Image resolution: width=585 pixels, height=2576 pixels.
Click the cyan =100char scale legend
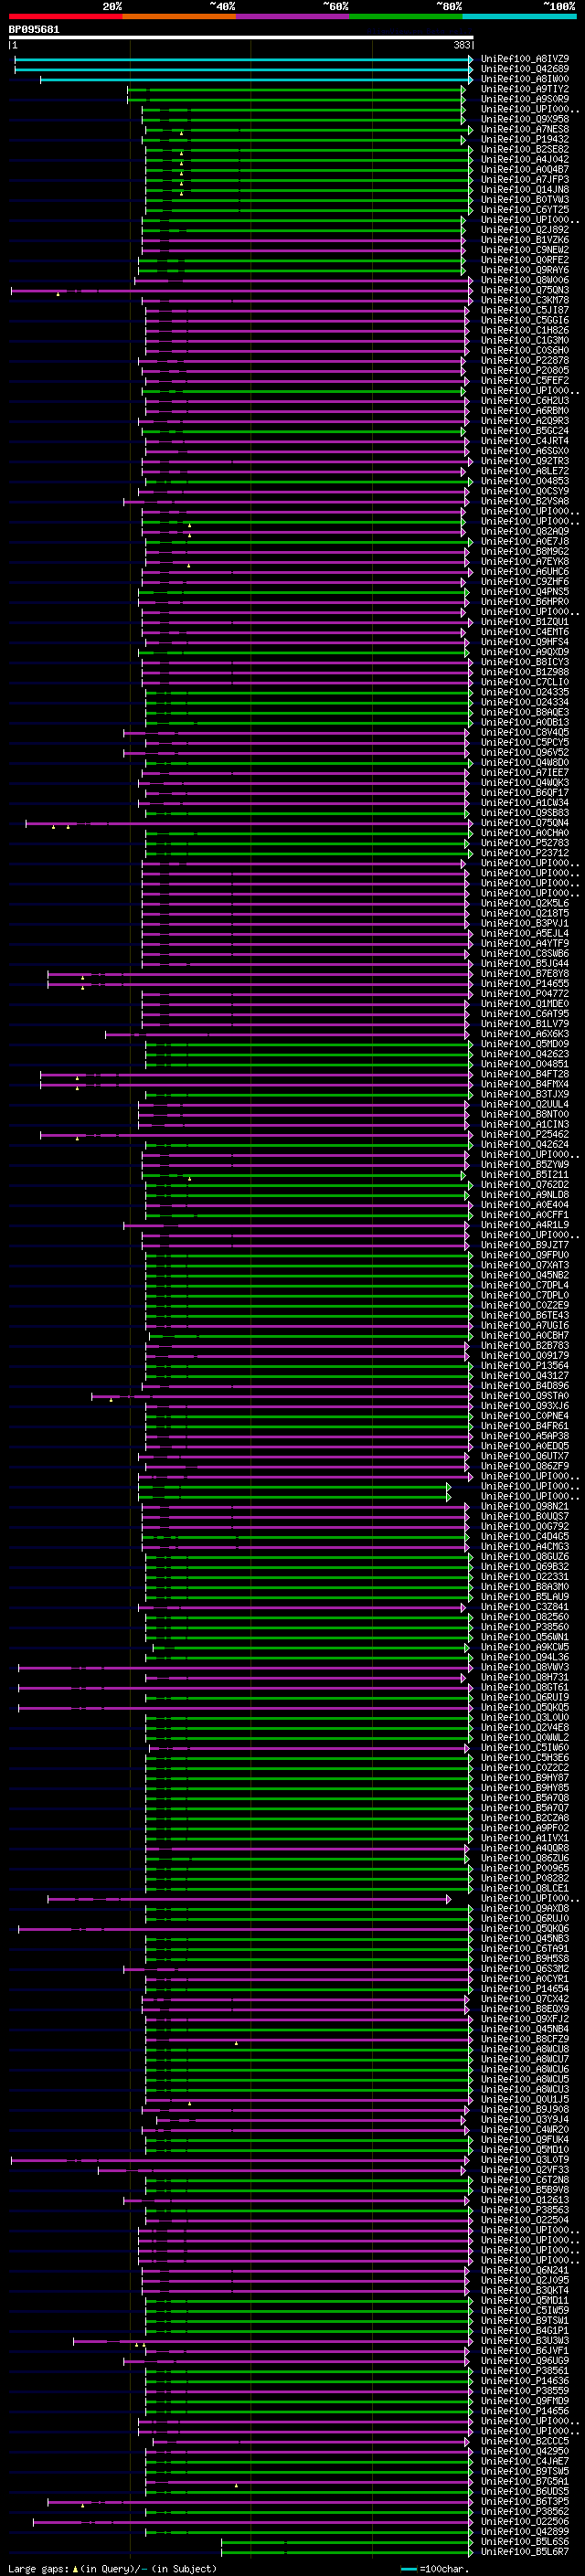[x=433, y=2568]
